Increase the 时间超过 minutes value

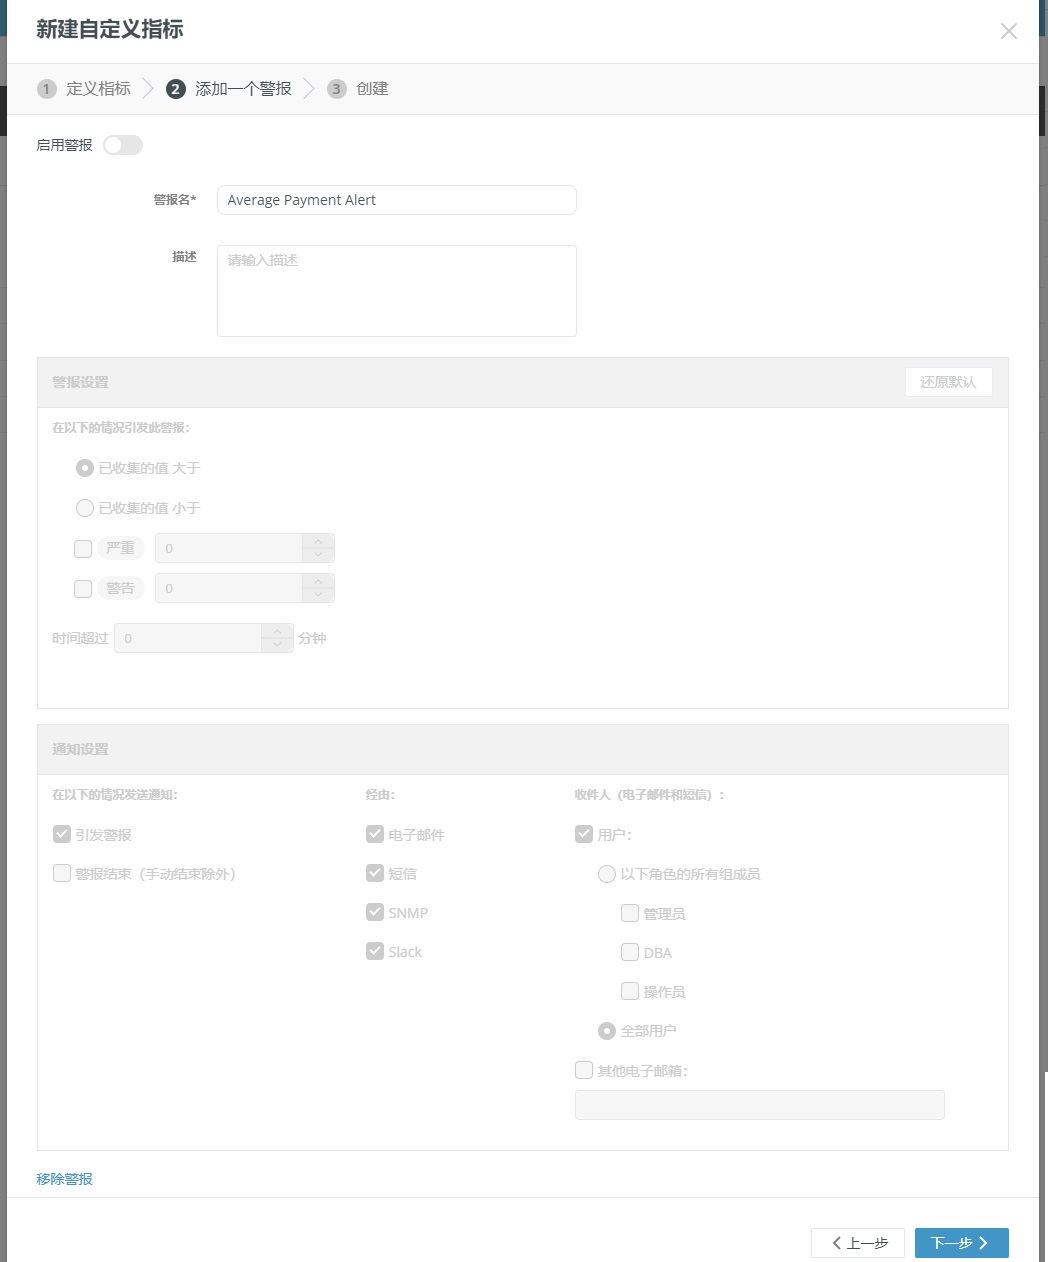[277, 631]
